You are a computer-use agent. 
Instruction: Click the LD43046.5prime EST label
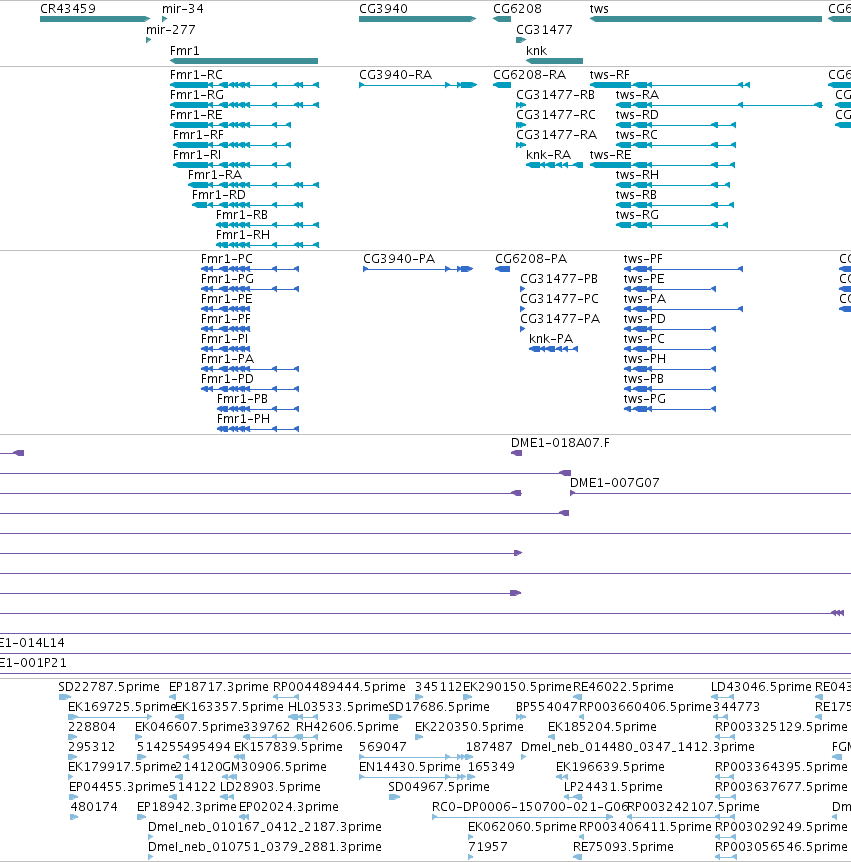click(761, 687)
